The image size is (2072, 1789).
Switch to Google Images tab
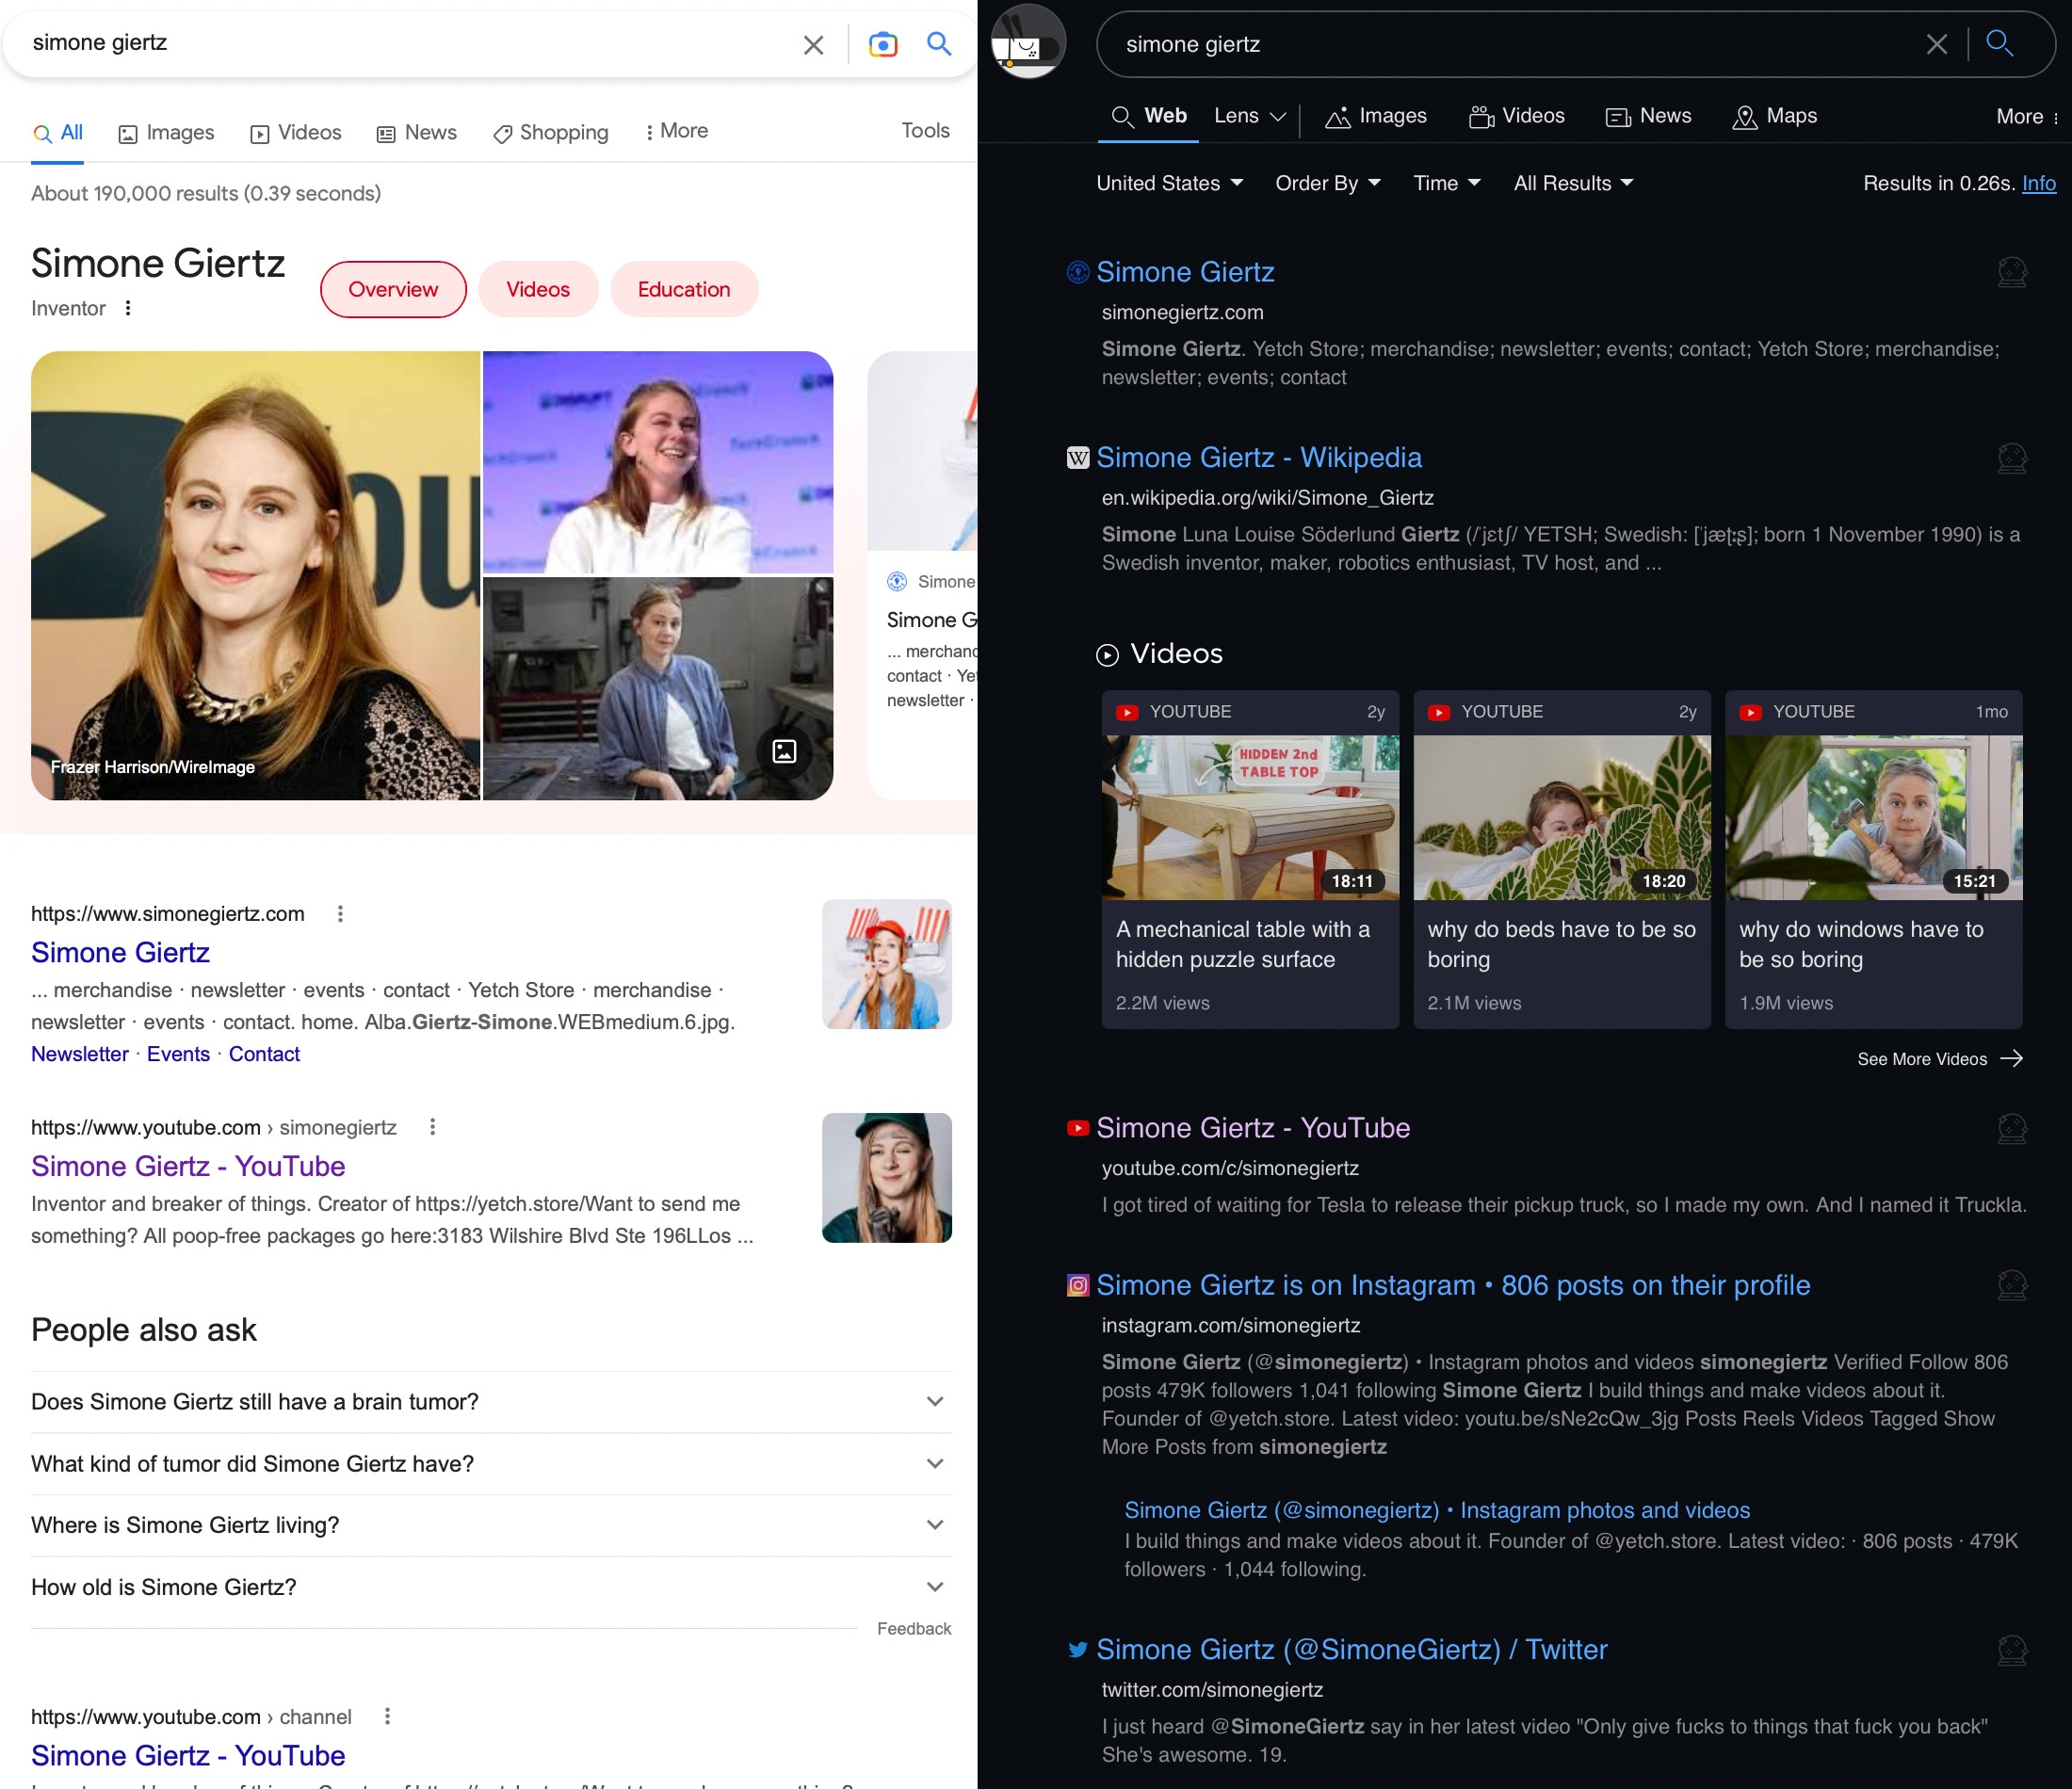point(166,133)
